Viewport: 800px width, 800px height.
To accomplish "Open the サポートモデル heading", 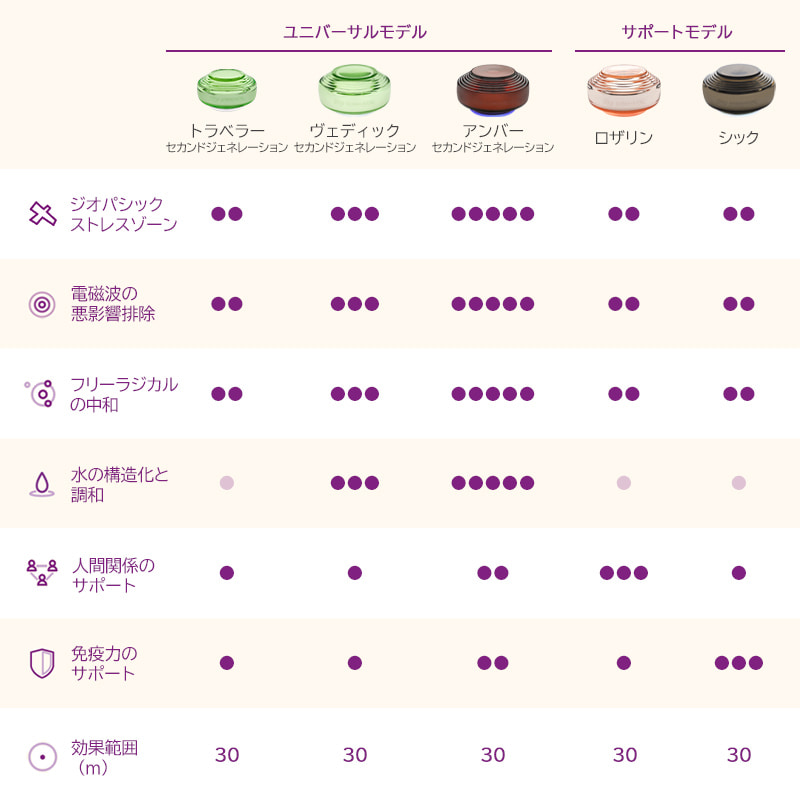I will click(677, 32).
